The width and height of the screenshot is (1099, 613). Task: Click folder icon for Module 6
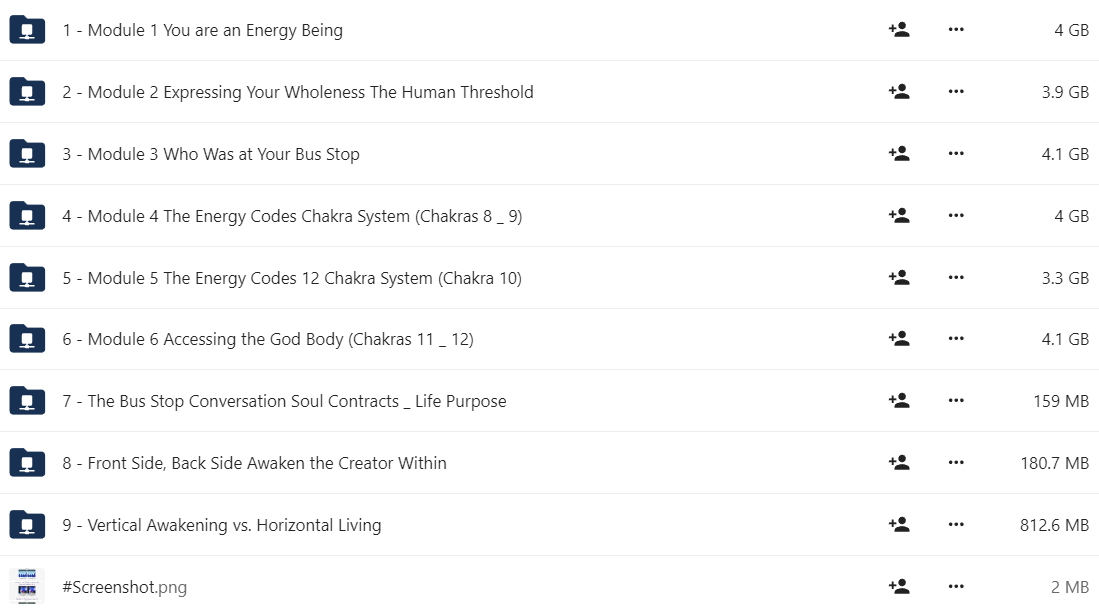point(27,339)
